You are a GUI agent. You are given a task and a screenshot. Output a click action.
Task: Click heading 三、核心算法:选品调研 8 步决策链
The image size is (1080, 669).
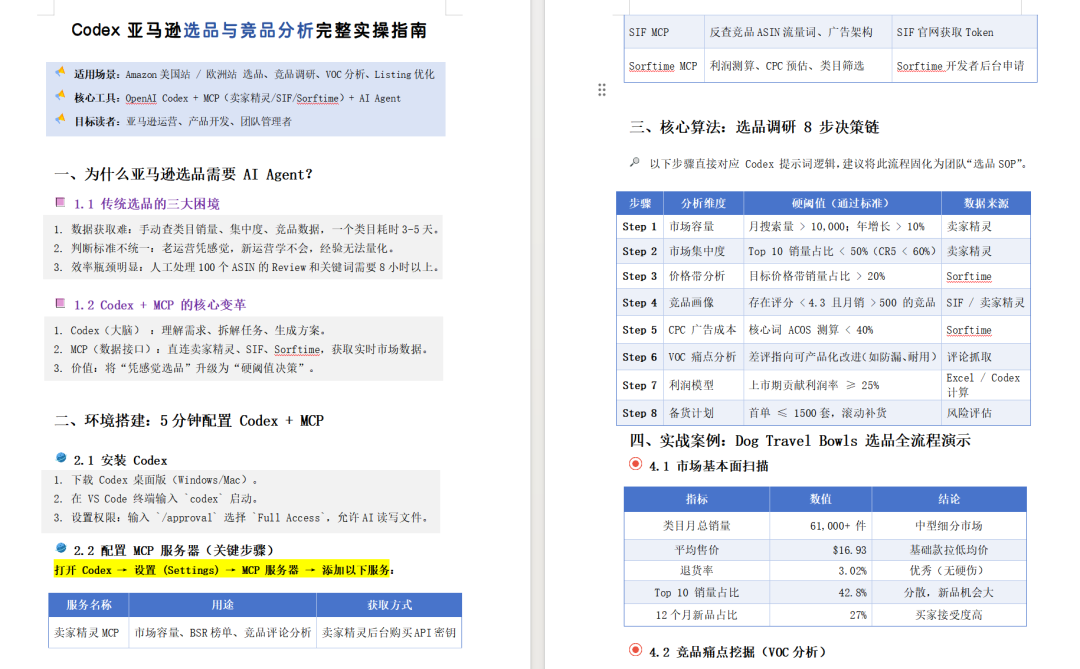[754, 127]
